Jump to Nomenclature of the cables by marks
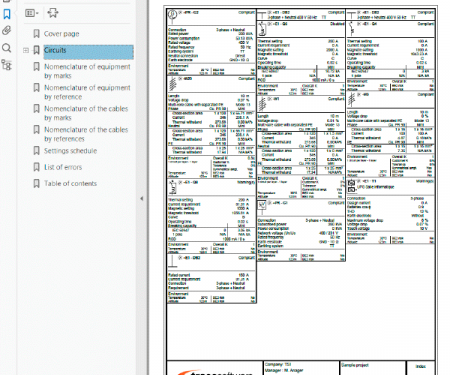The width and height of the screenshot is (450, 375). click(86, 113)
